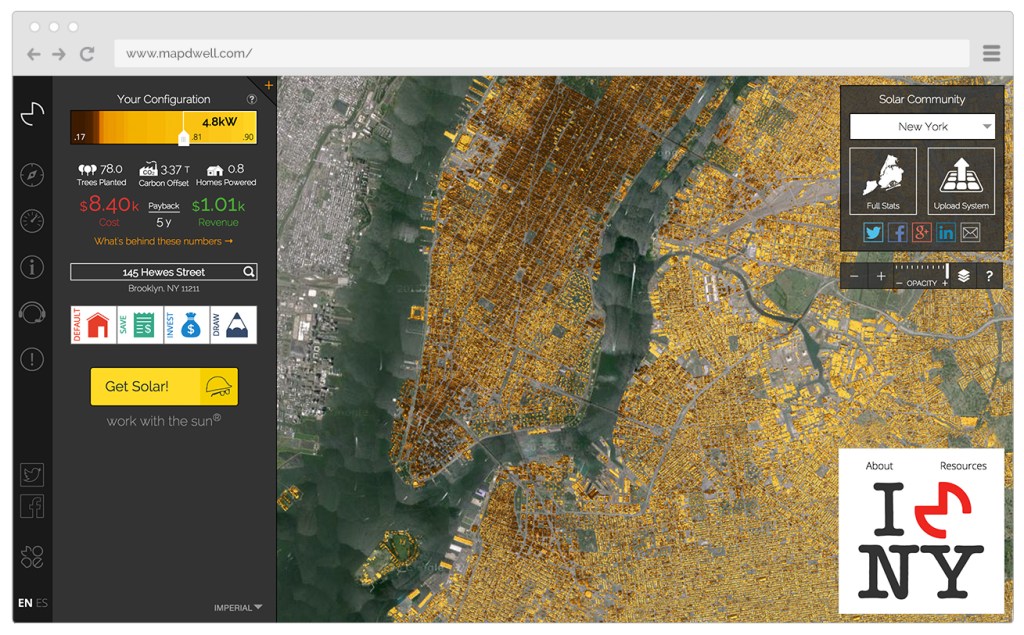The height and width of the screenshot is (635, 1024).
Task: Click the map layers stack icon
Action: click(963, 276)
